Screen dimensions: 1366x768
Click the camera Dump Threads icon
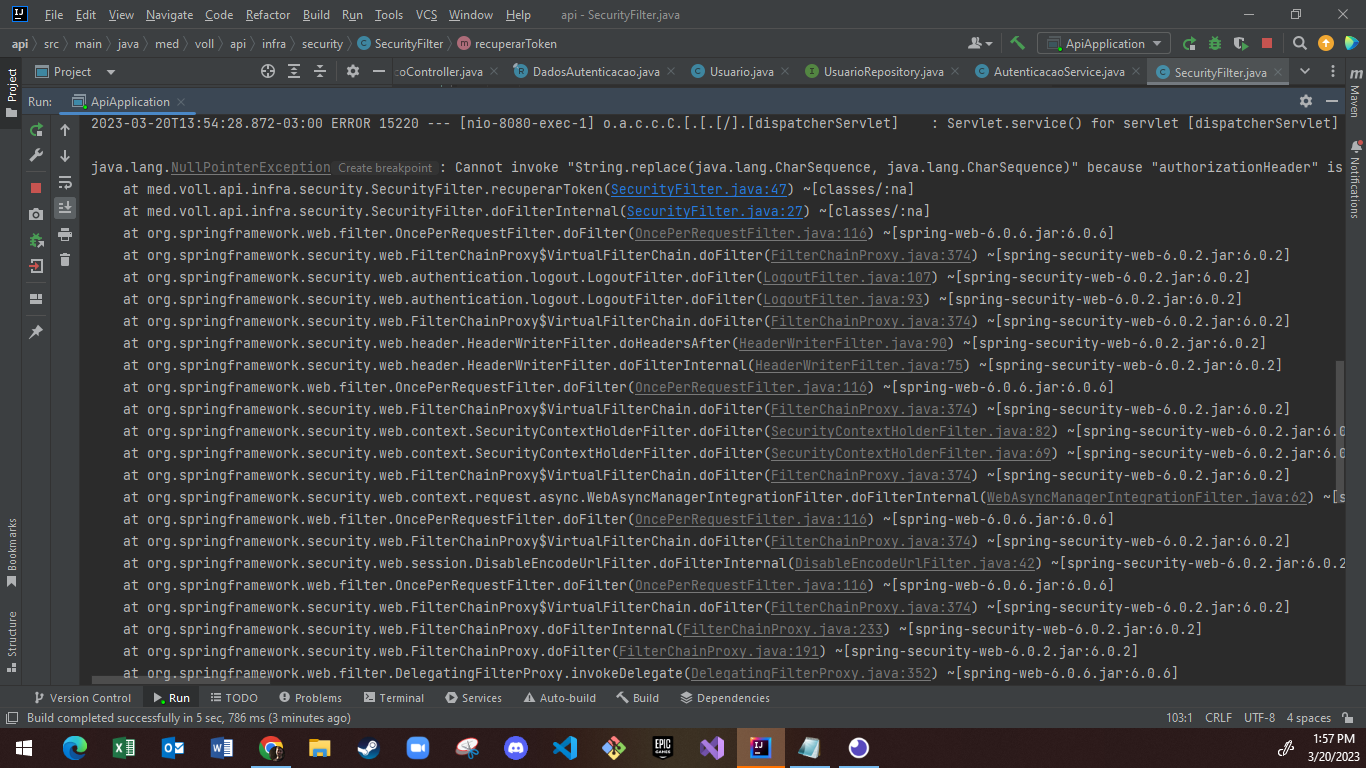tap(36, 214)
